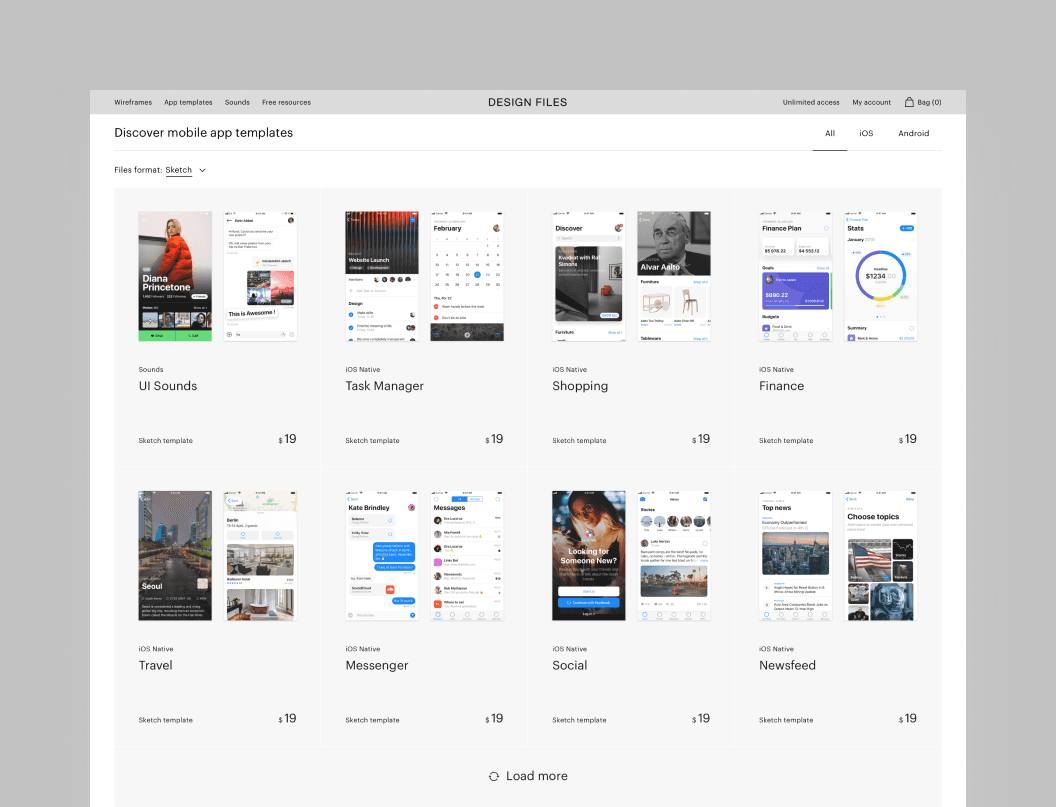The image size is (1056, 807).
Task: Open the Shopping template title
Action: (x=580, y=386)
